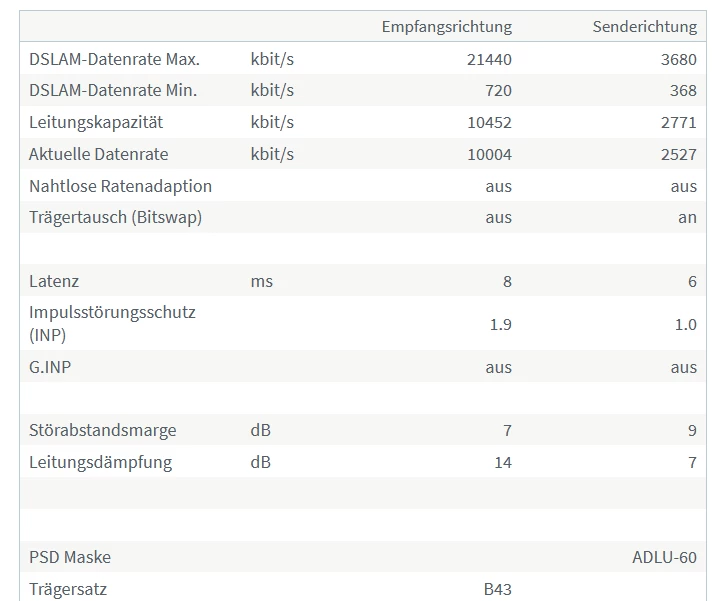Click the Trägersatz row label
This screenshot has height=601, width=726.
point(68,589)
